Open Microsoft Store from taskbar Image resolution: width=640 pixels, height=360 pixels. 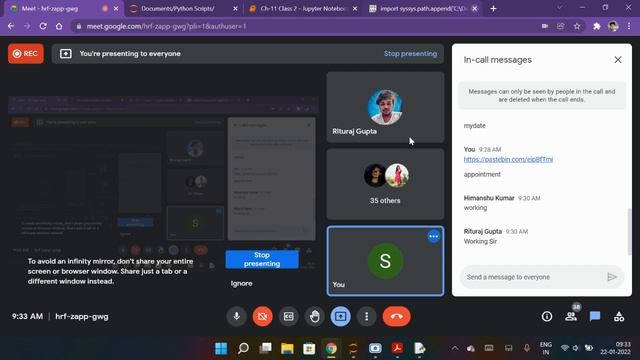[309, 348]
